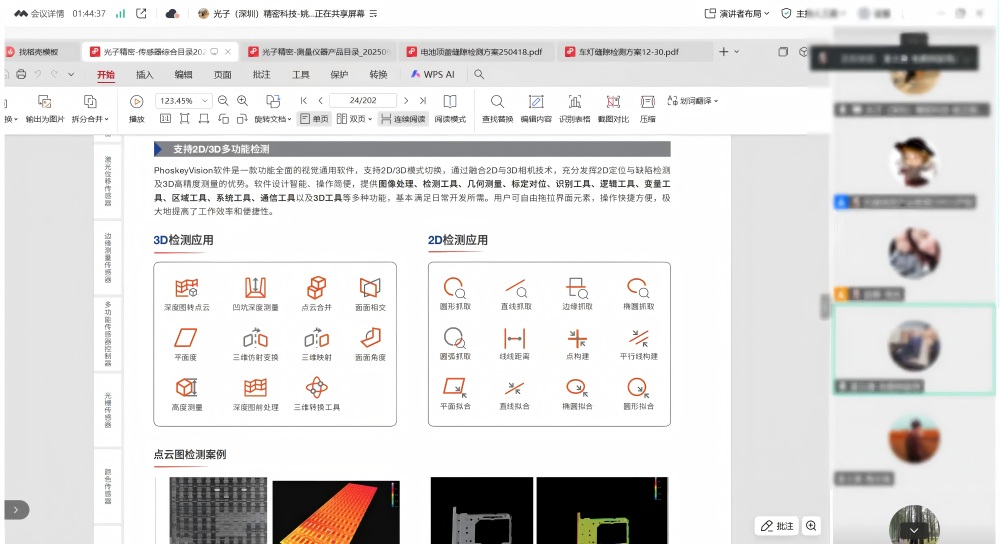Switch to 光子精密-测量仪器产品目录 tab
Screen dimensions: 1000x544
pyautogui.click(x=318, y=52)
